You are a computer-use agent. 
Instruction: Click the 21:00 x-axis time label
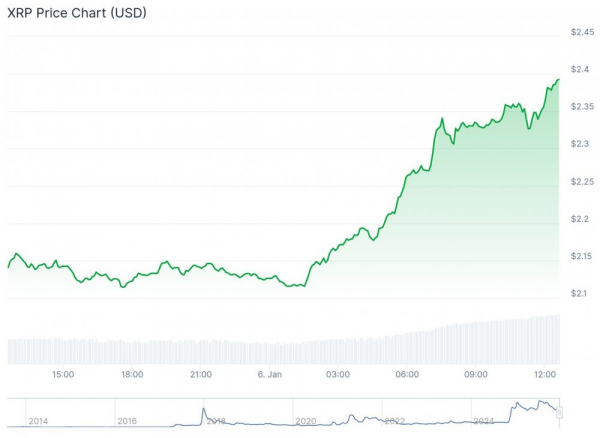201,374
